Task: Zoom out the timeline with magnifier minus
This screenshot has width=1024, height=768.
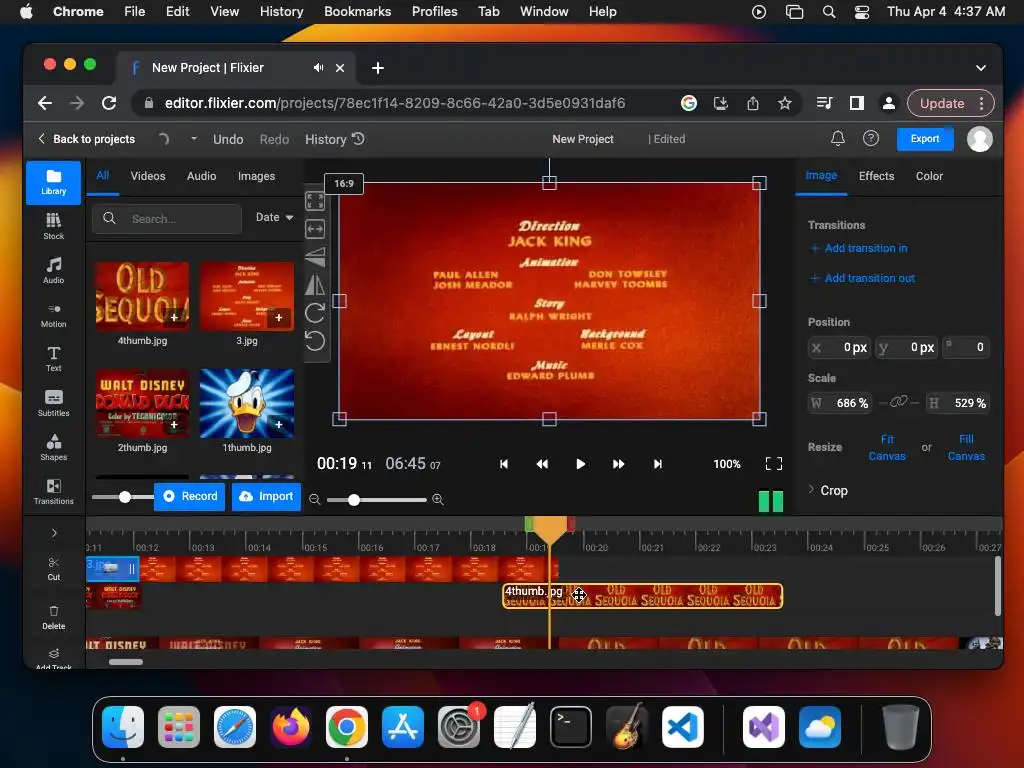Action: coord(315,500)
